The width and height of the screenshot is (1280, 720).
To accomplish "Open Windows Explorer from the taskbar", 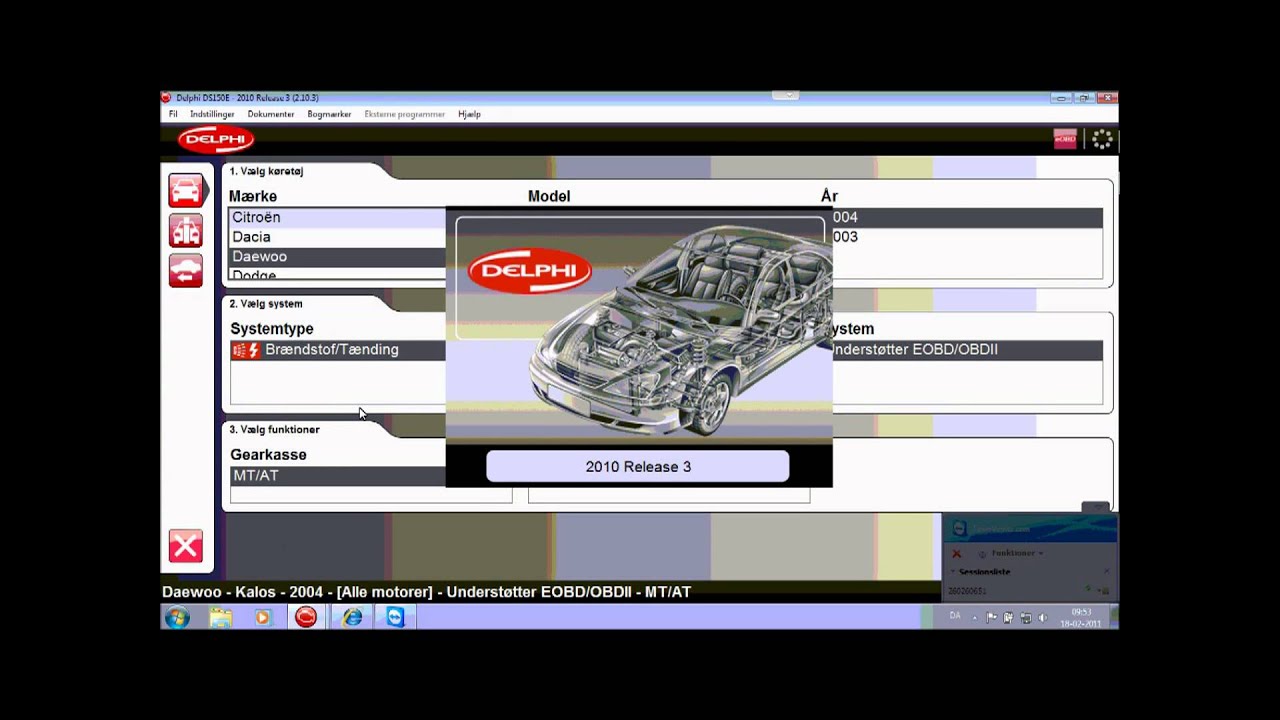I will click(221, 618).
